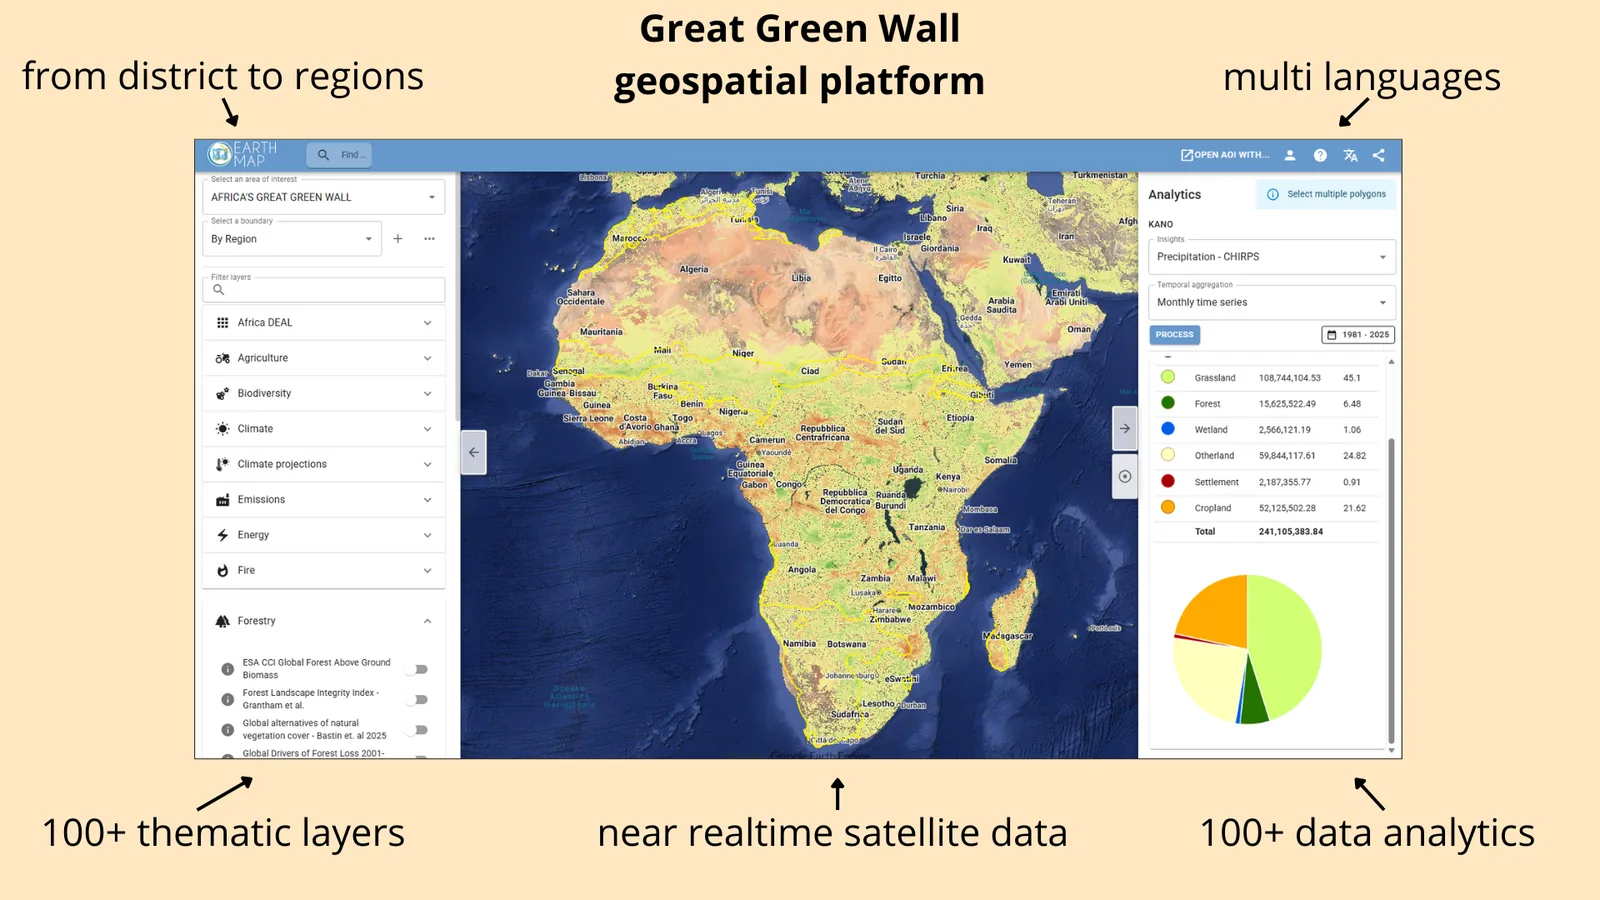Click Select multiple polygons button
Screen dimensions: 1600x900
pyautogui.click(x=1326, y=194)
